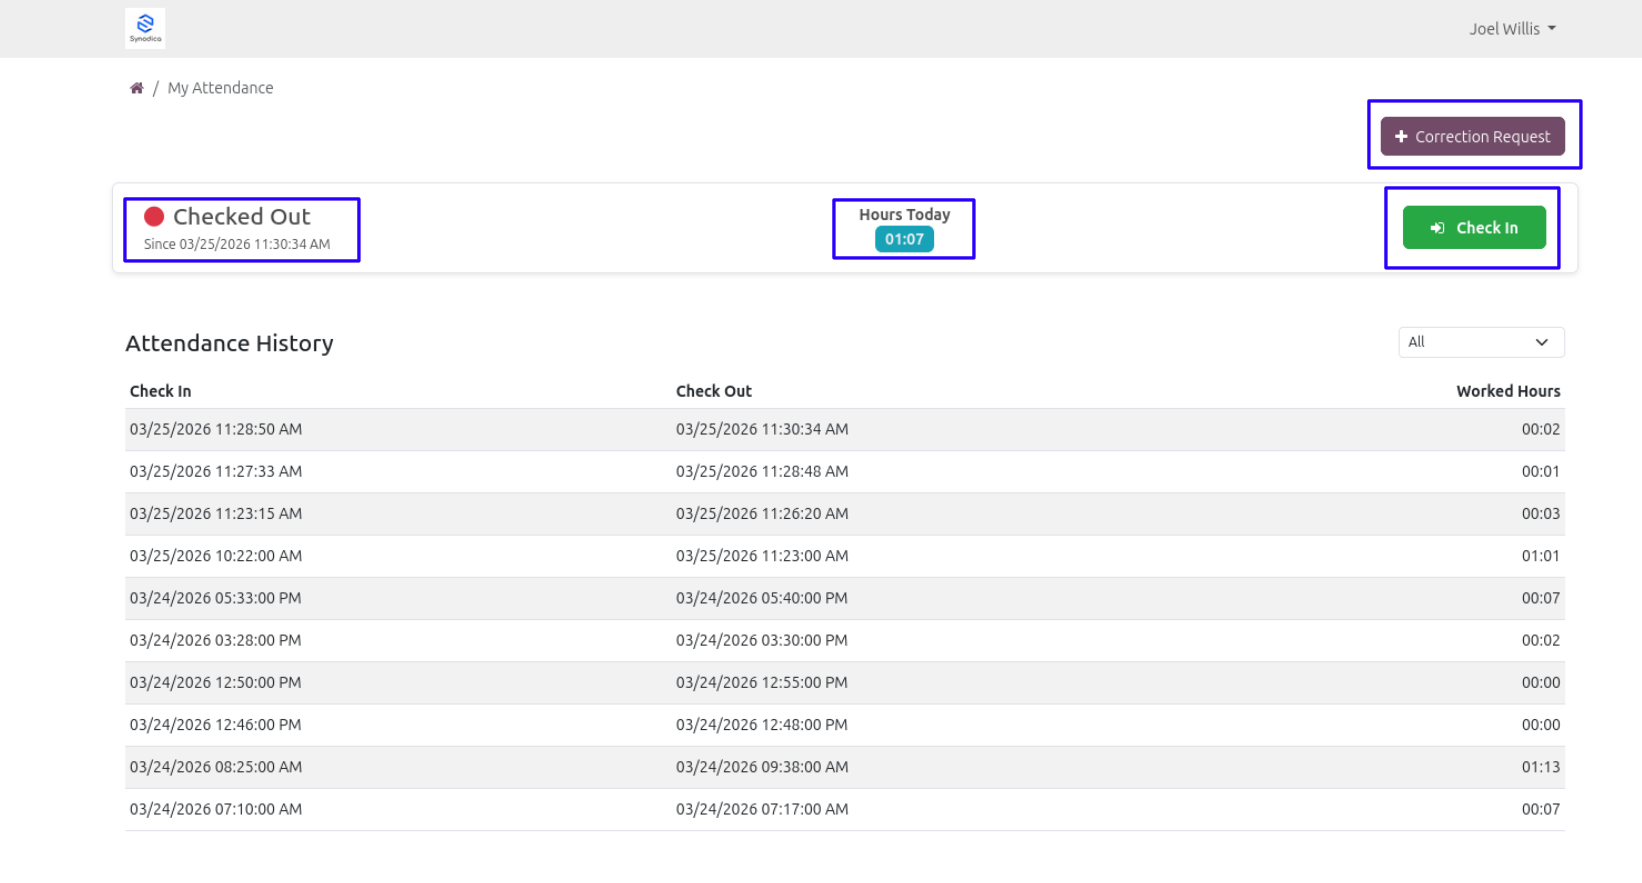
Task: Click the plus icon on Correction Request
Action: point(1401,136)
